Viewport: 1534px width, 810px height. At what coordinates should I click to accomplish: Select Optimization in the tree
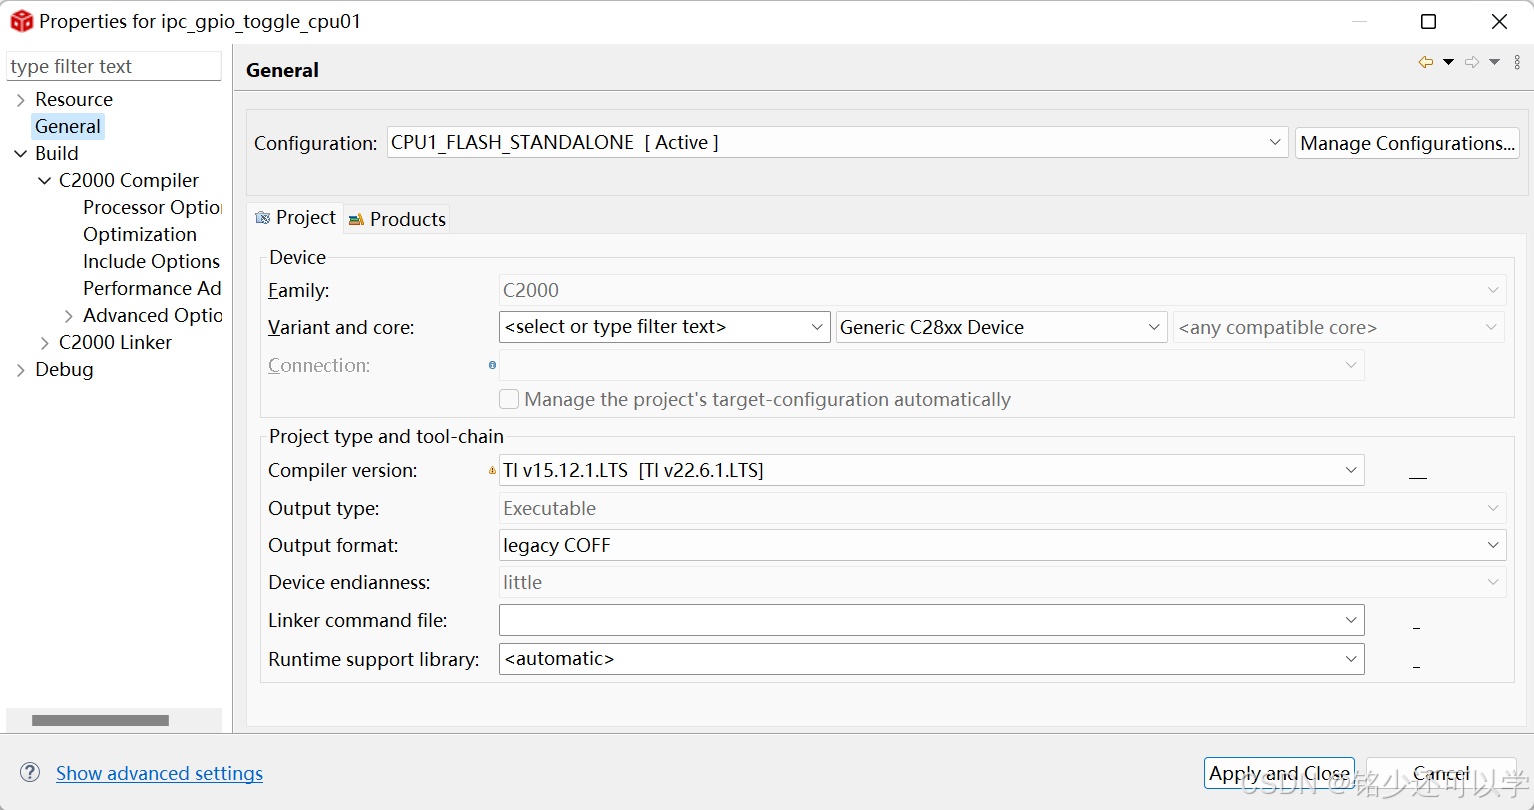point(140,234)
